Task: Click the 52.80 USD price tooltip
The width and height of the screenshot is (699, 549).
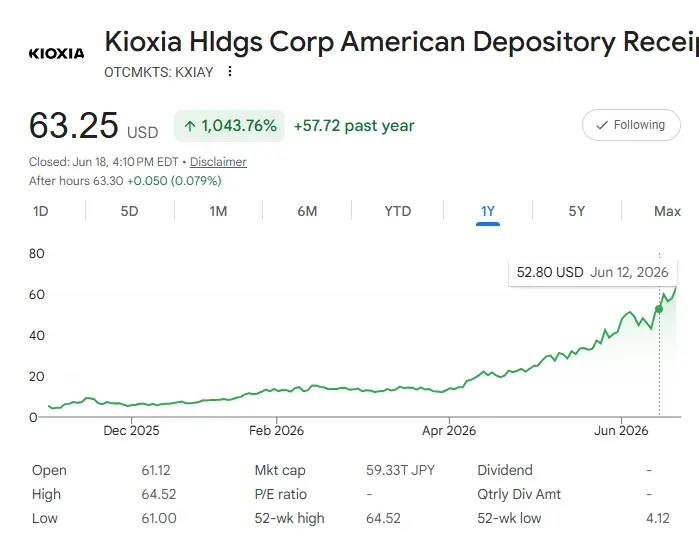Action: click(x=592, y=272)
